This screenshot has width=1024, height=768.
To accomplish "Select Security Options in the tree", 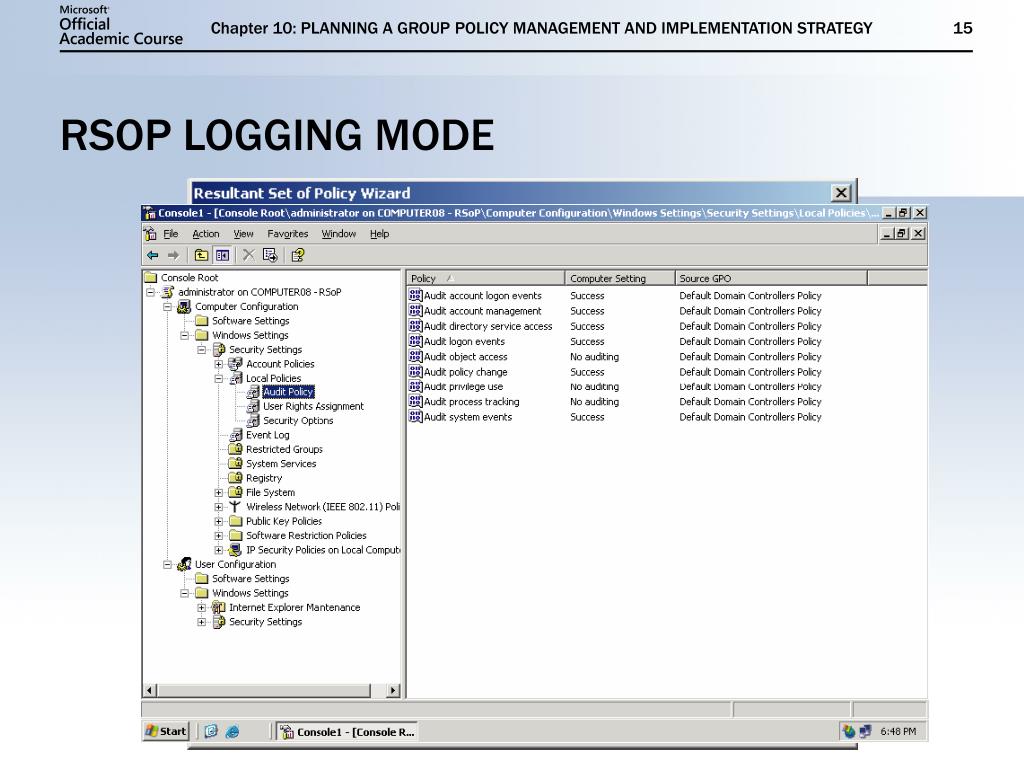I will tap(298, 421).
